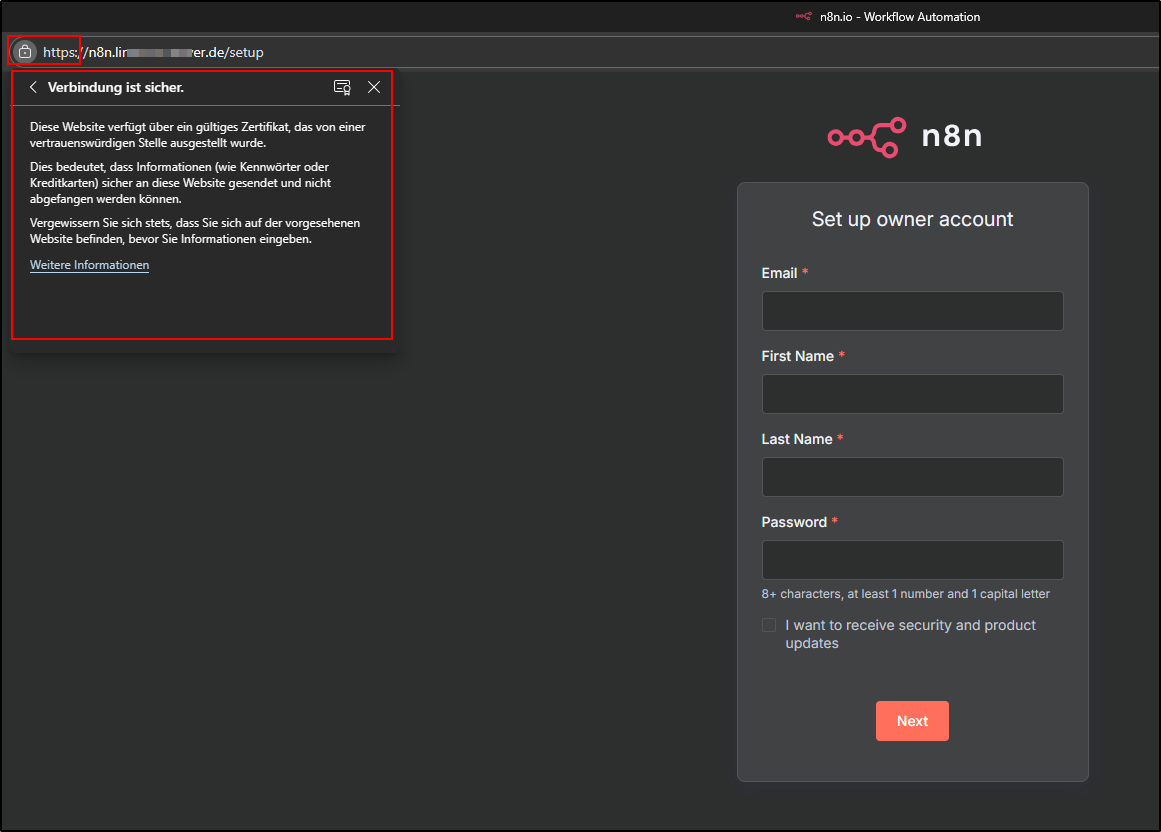The width and height of the screenshot is (1161, 832).
Task: Click the Password input field
Action: [912, 560]
